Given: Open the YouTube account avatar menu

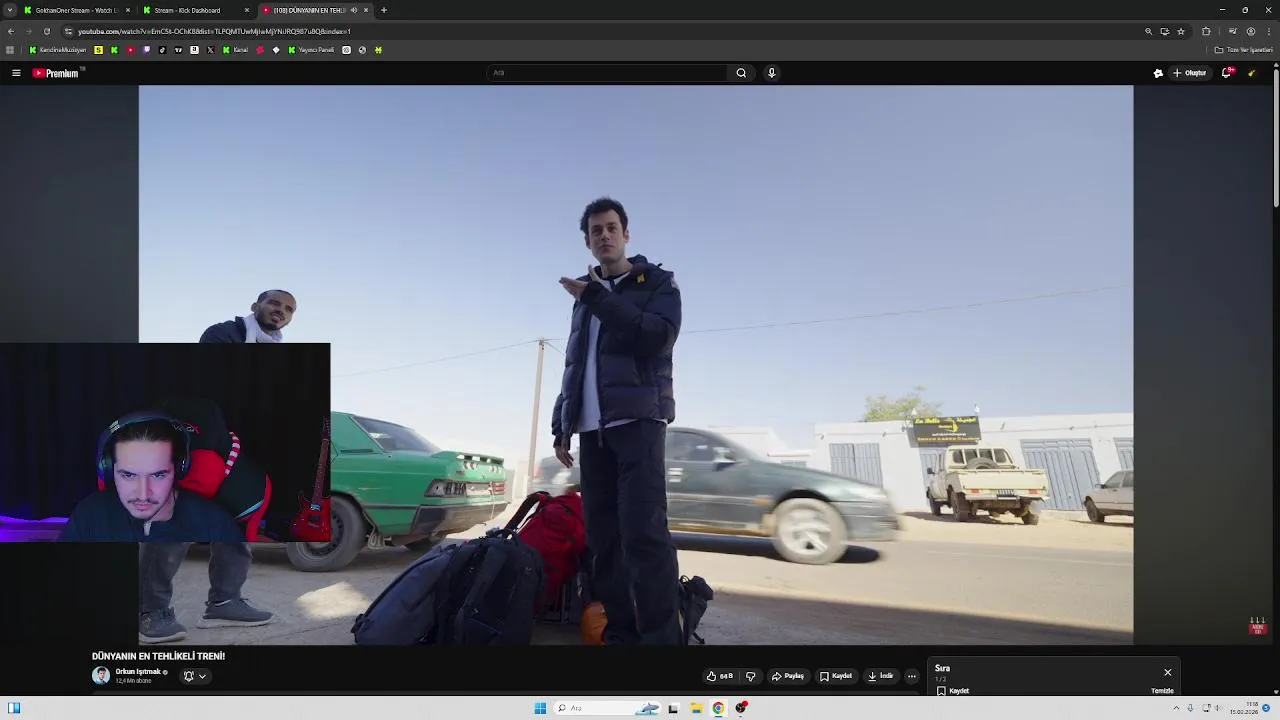Looking at the screenshot, I should pos(1251,73).
